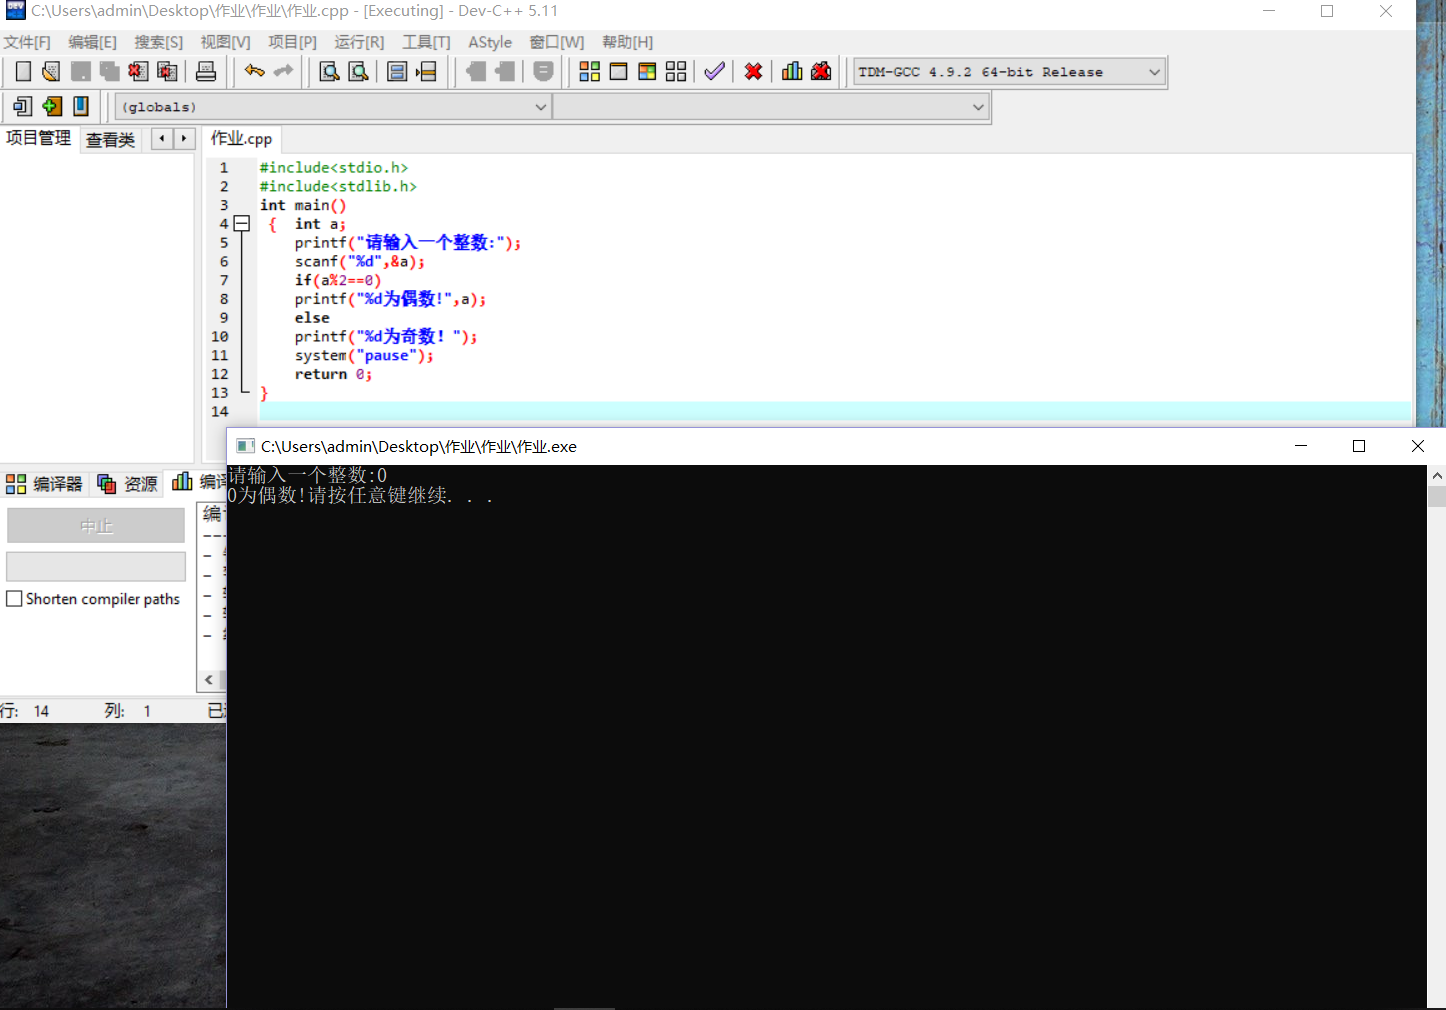Click the Open file toolbar icon

point(51,72)
